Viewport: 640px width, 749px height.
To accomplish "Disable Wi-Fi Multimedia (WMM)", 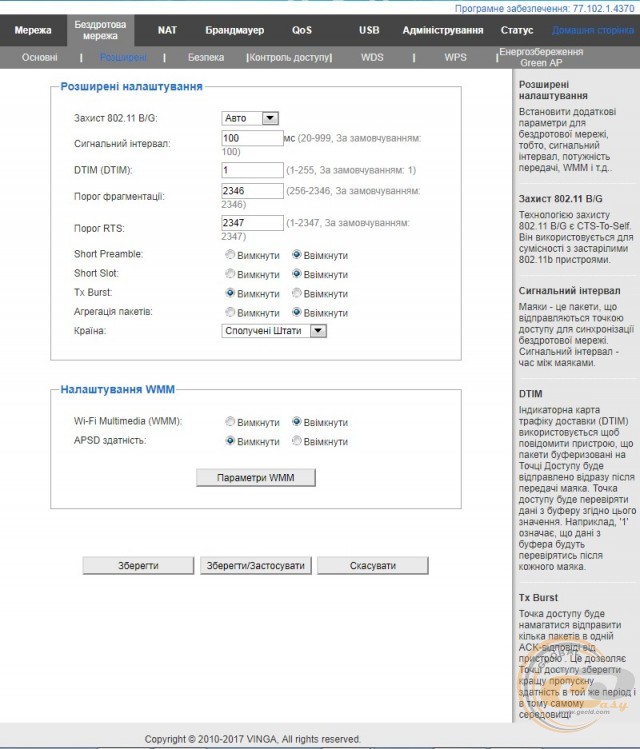I will click(231, 422).
